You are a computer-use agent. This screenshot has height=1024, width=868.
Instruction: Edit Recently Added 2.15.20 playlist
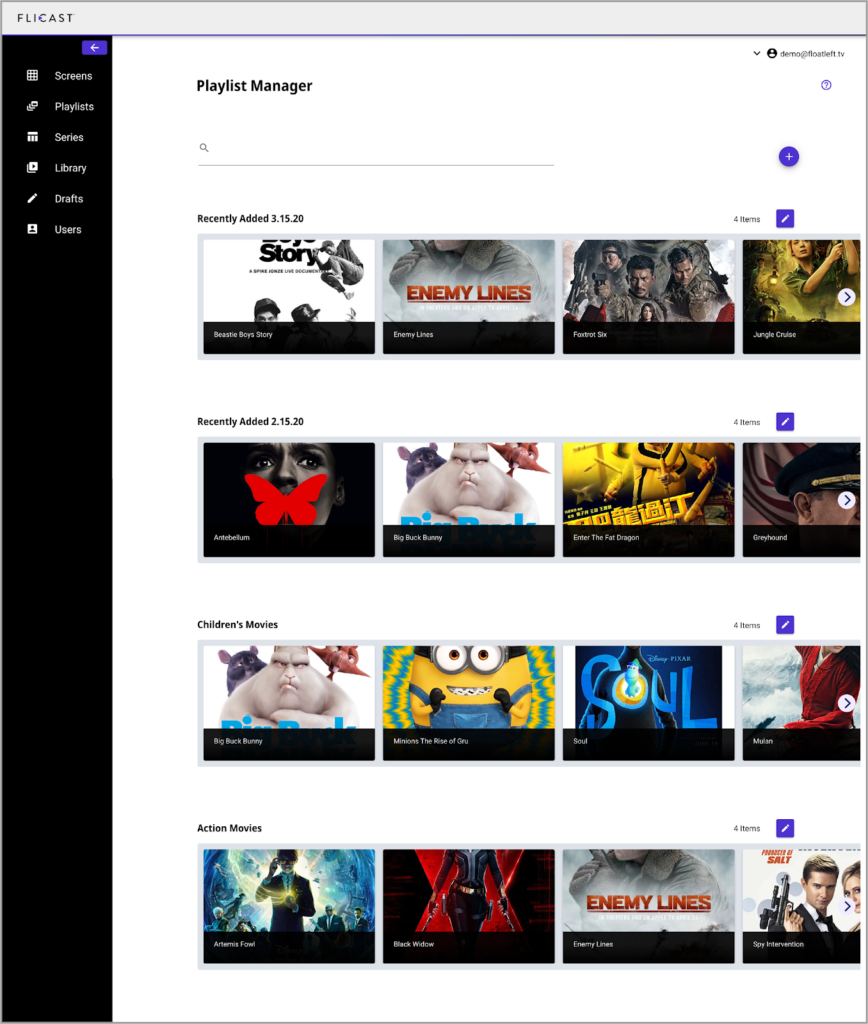tap(785, 422)
